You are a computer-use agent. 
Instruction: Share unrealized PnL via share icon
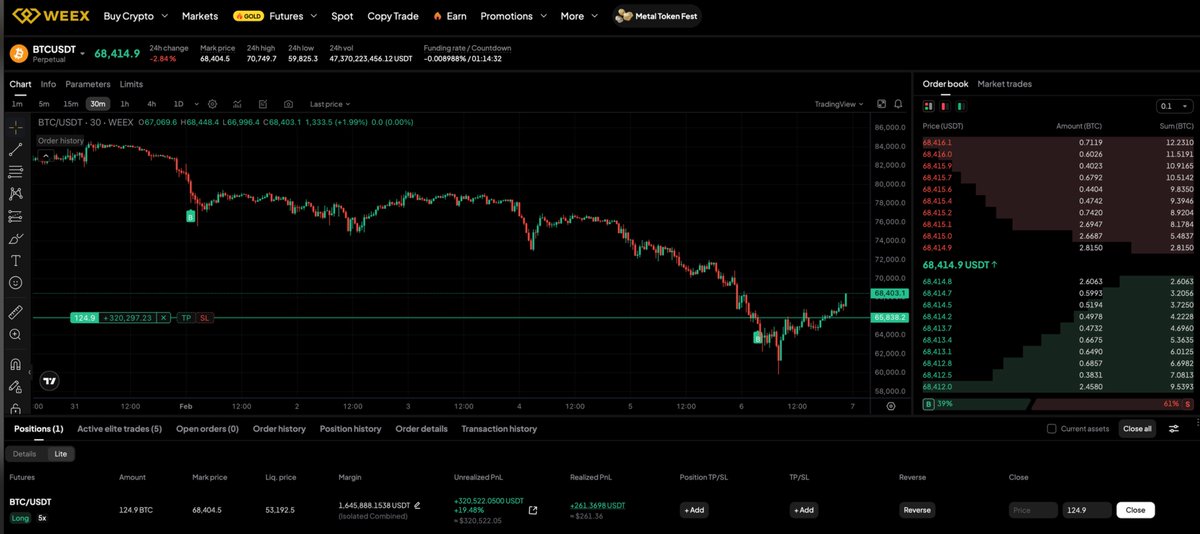533,510
